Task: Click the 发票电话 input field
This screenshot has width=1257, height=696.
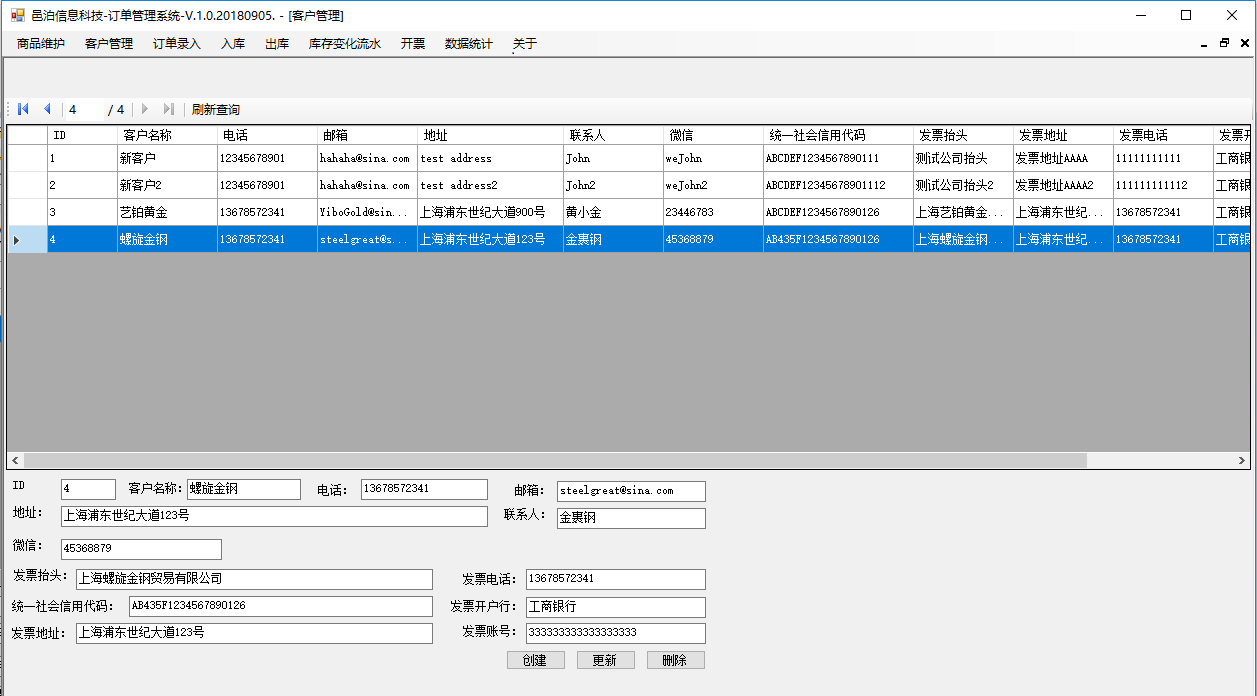Action: (615, 579)
